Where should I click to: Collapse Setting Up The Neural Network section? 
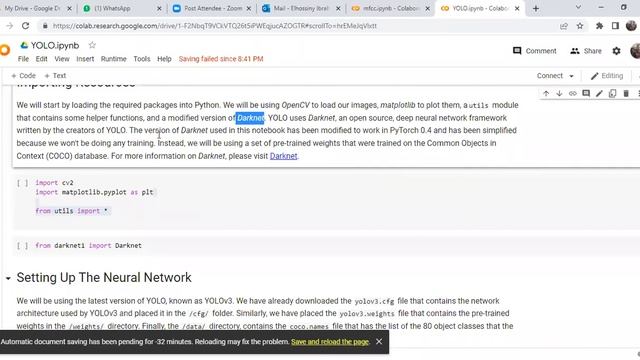[8, 278]
